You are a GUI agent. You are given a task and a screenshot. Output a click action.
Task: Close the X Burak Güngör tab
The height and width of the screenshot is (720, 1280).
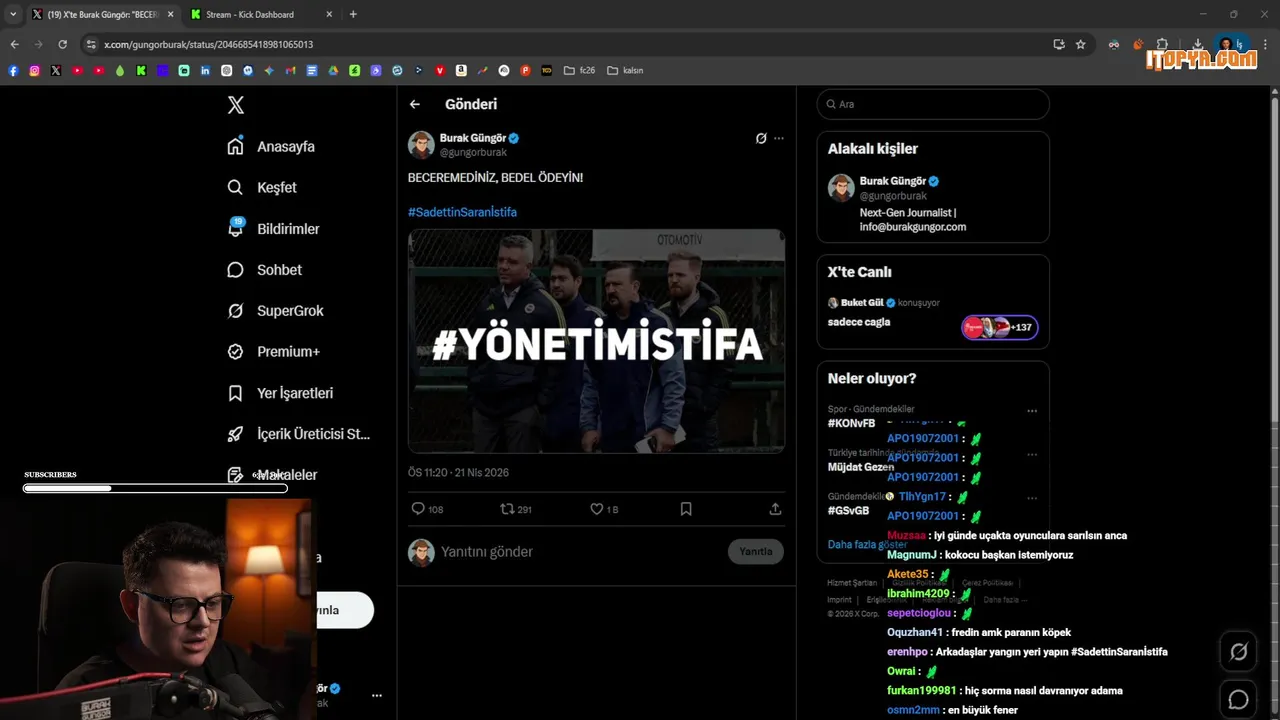click(x=170, y=14)
